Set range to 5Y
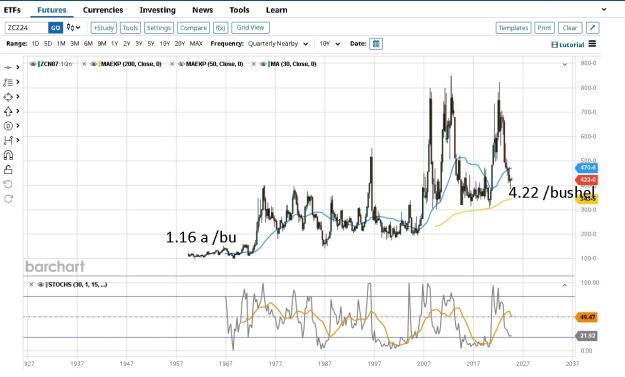The height and width of the screenshot is (377, 625). 151,44
